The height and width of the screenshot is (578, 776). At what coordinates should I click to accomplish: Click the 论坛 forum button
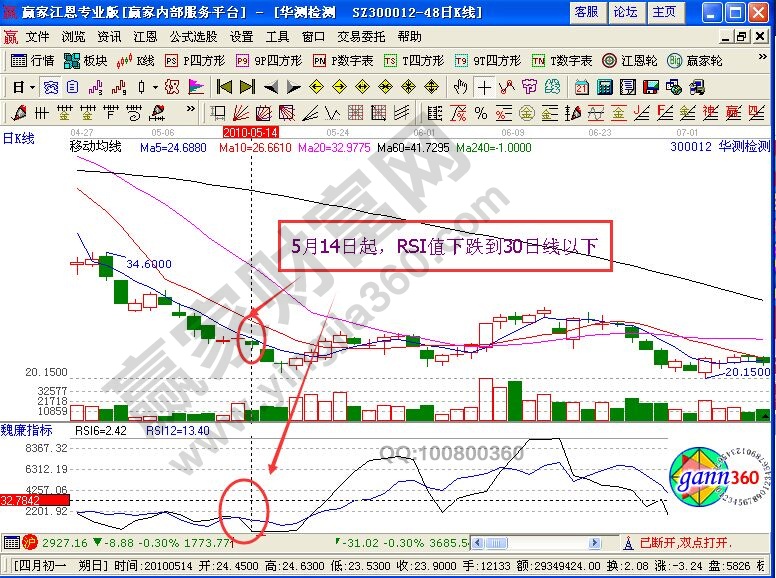(625, 12)
